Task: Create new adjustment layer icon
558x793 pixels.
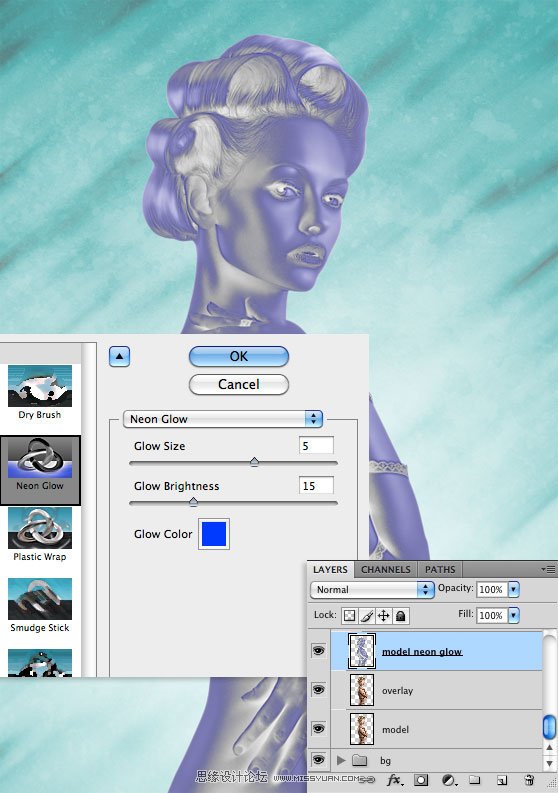Action: click(448, 780)
